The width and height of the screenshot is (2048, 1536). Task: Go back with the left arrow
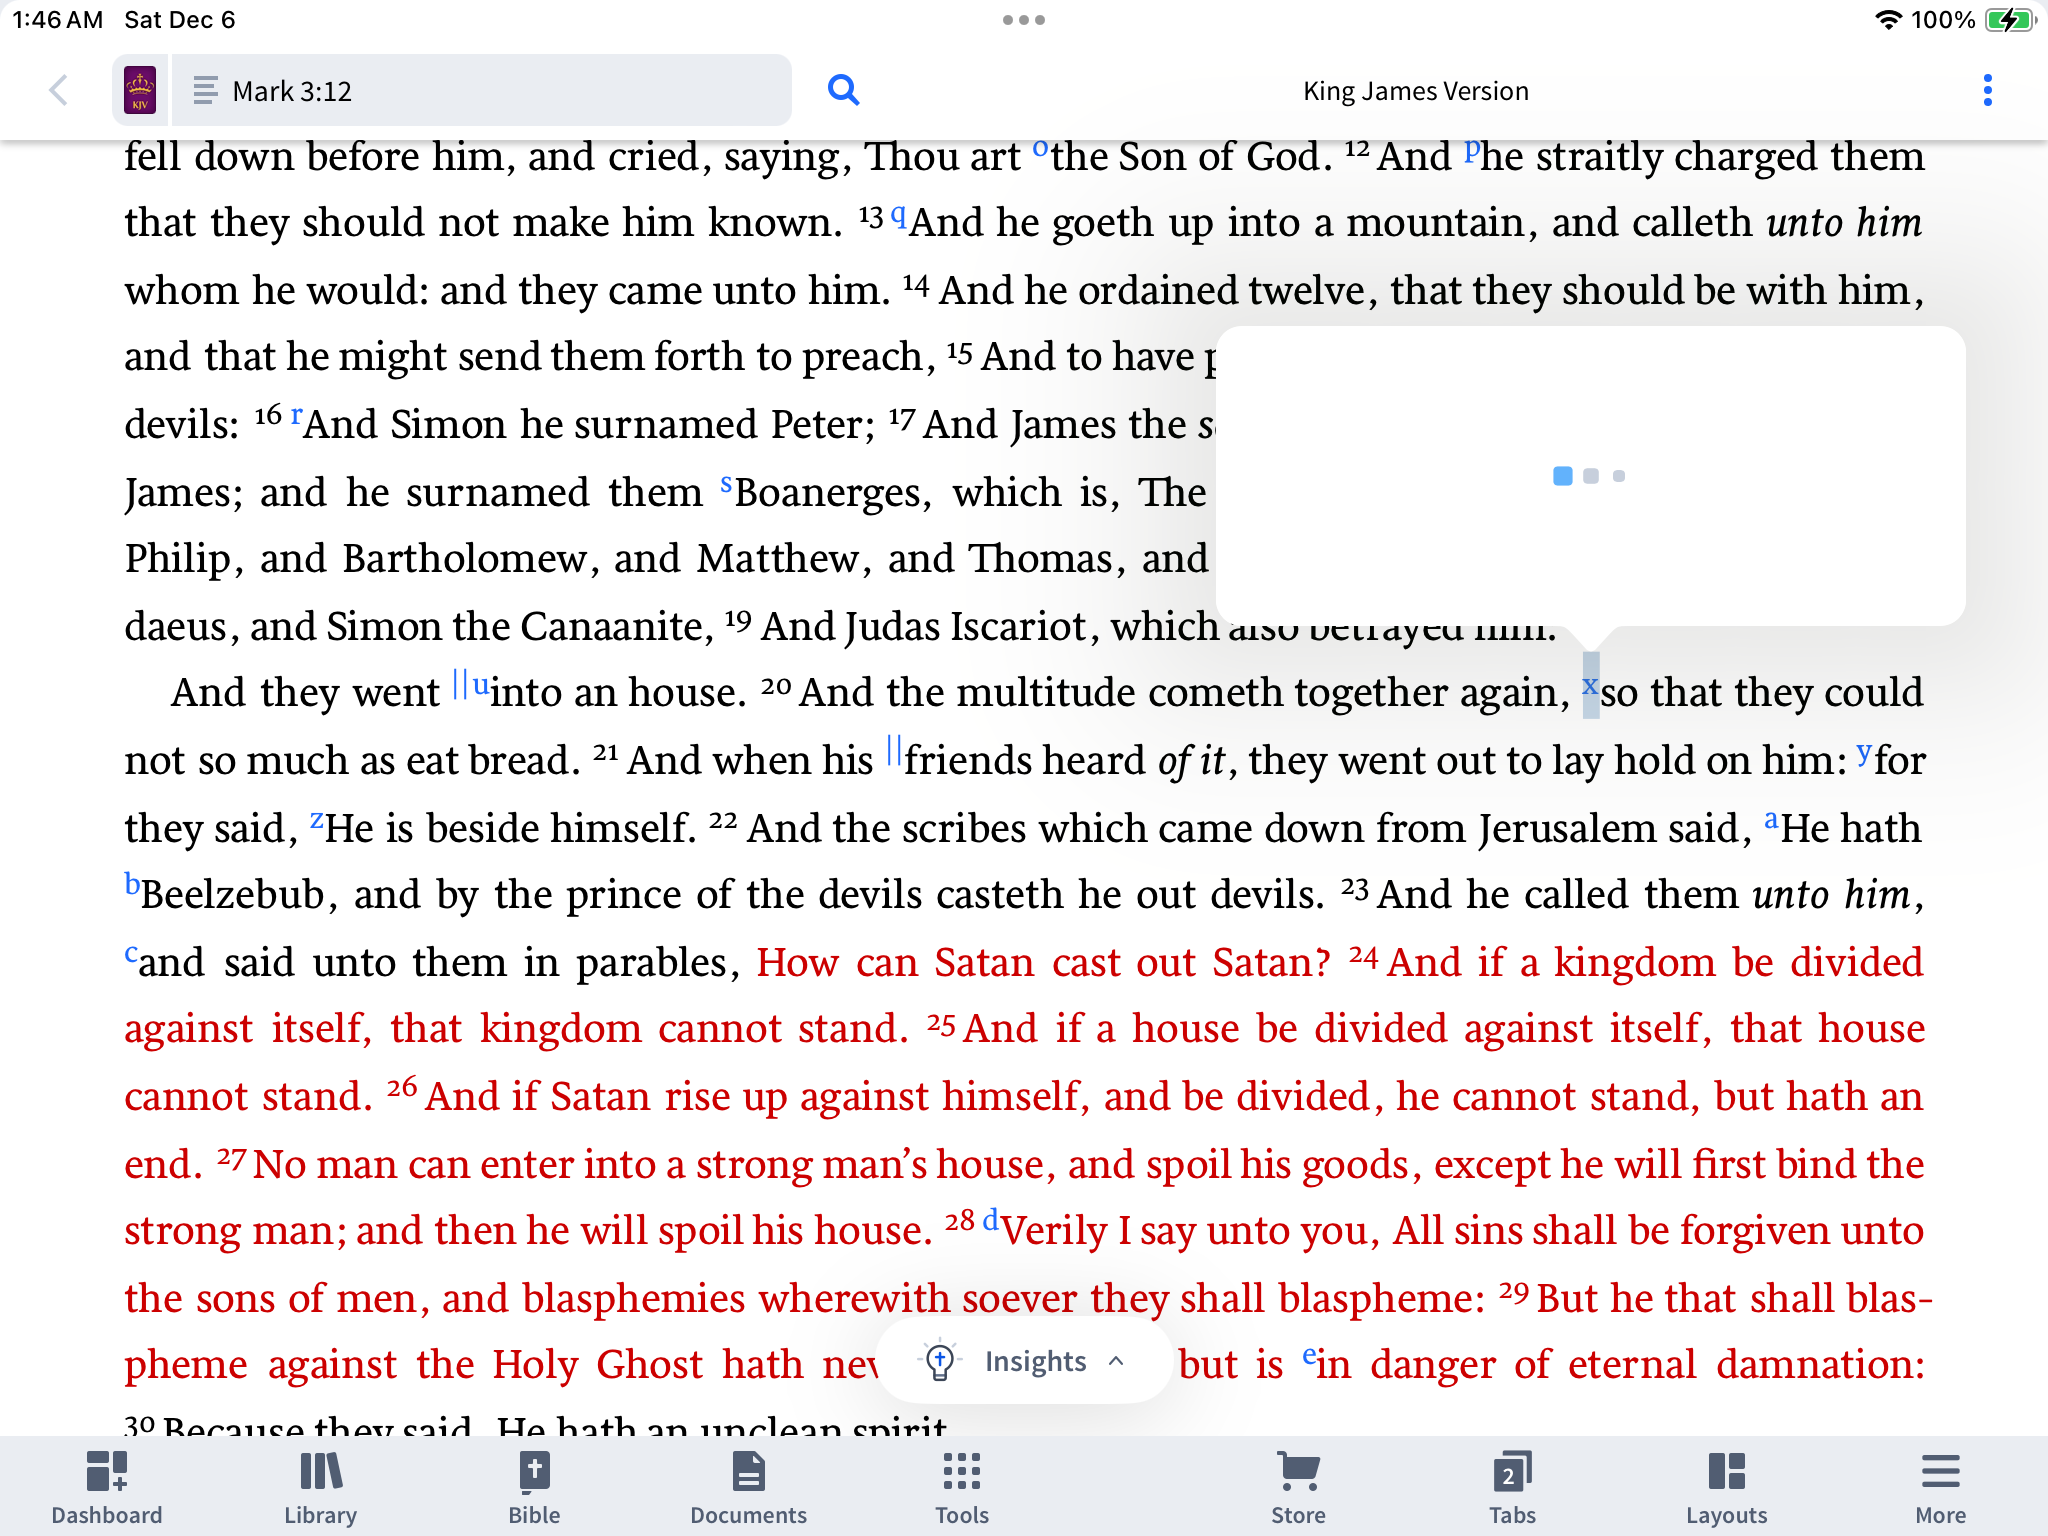pos(59,90)
